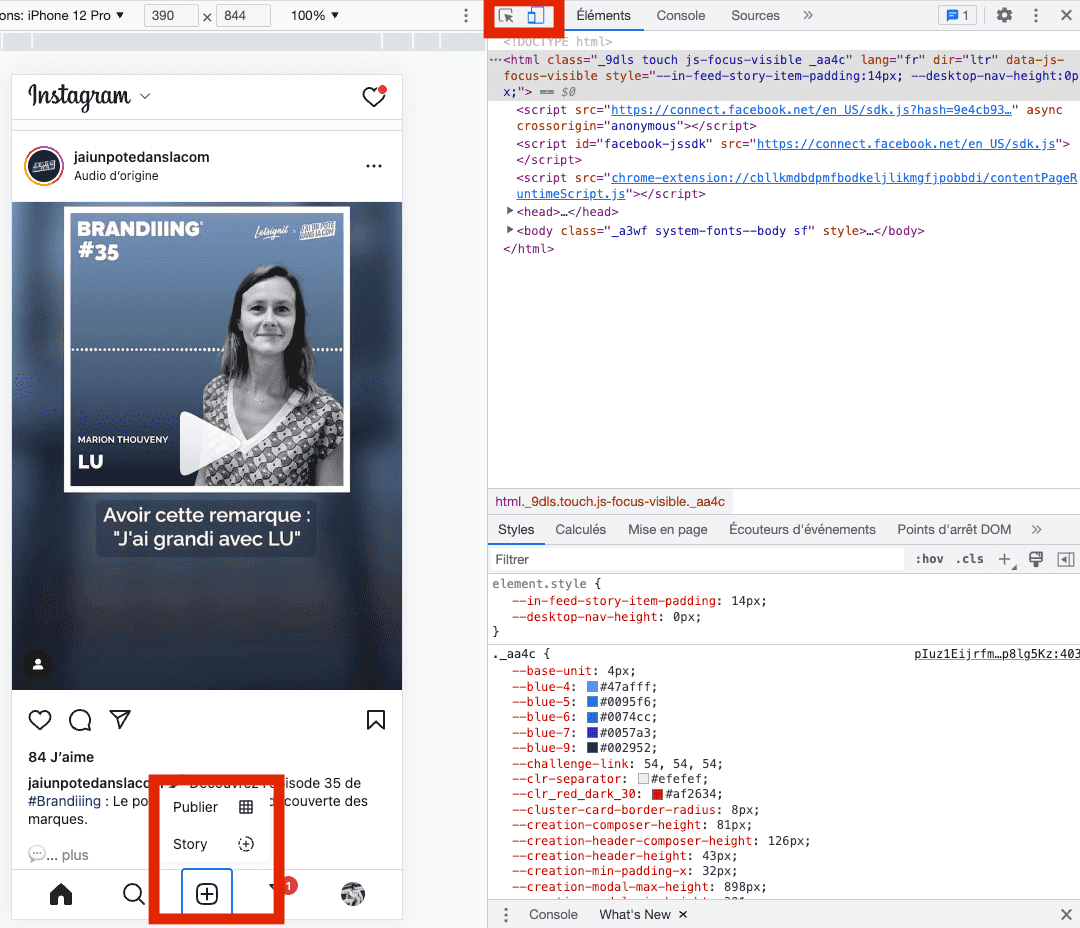Open DevTools settings gear
This screenshot has height=928, width=1080.
point(1004,15)
